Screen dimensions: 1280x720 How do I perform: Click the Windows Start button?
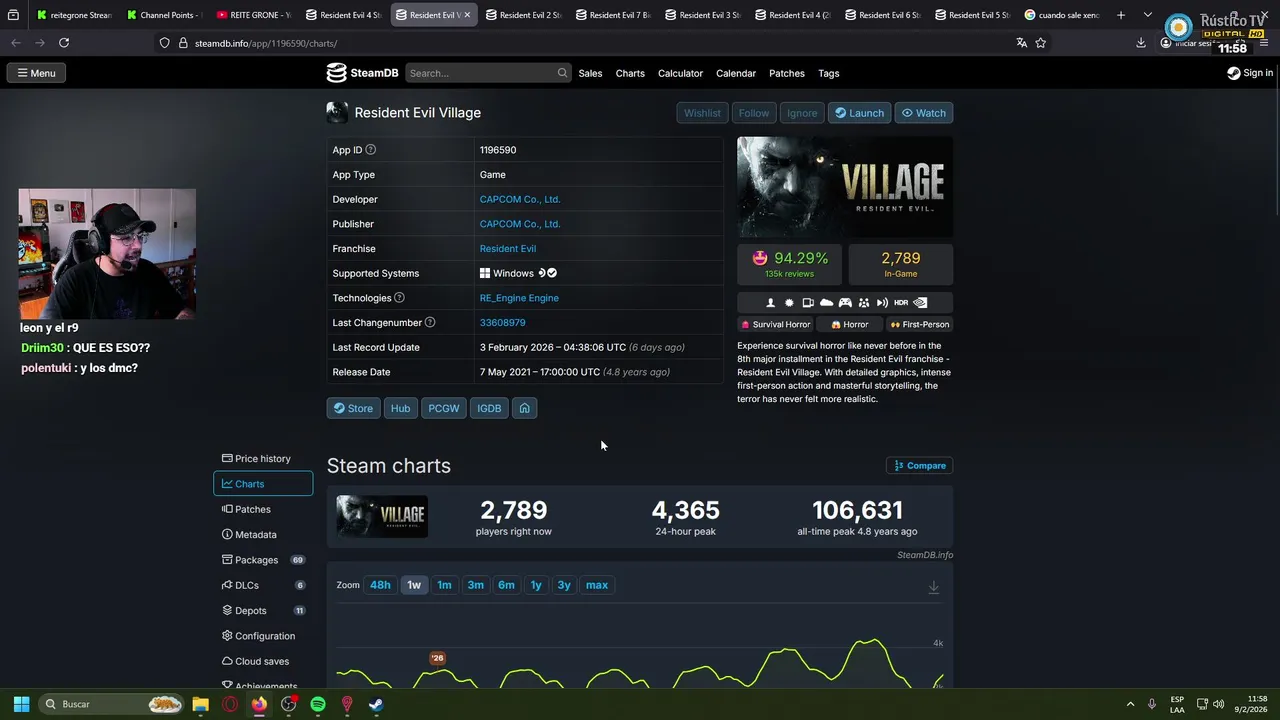click(x=21, y=704)
